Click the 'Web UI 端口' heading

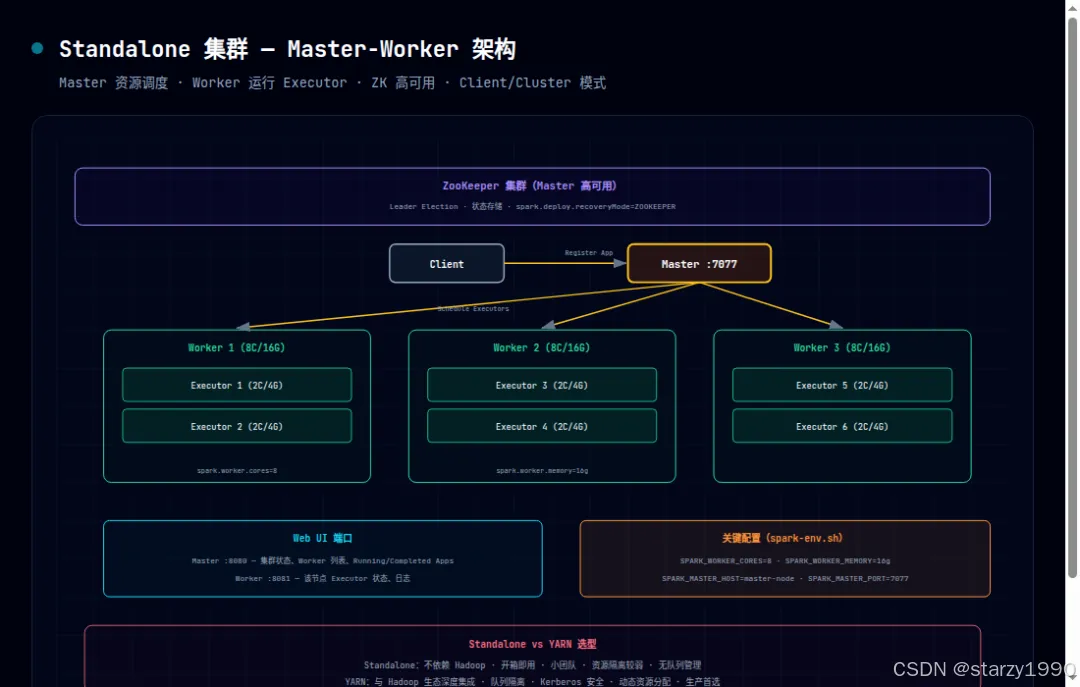pos(322,538)
